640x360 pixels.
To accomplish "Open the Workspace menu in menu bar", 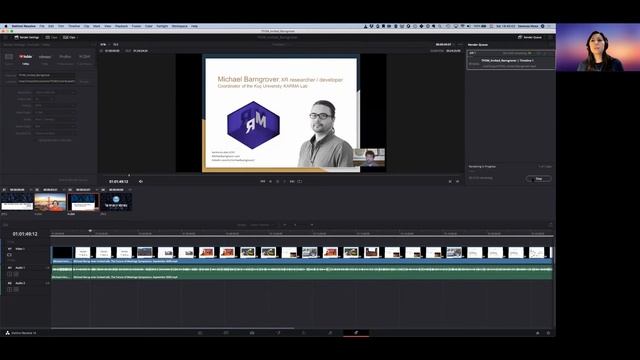I will click(179, 26).
